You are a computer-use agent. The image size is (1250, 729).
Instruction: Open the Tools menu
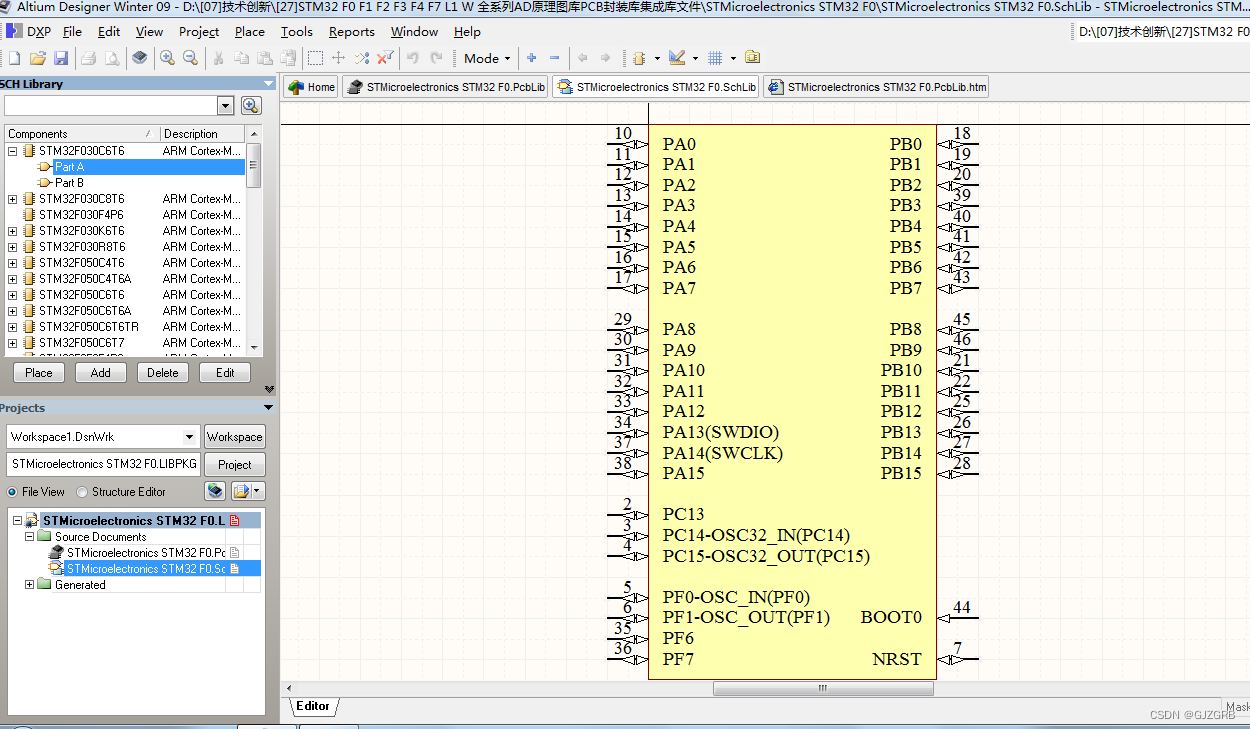tap(296, 32)
